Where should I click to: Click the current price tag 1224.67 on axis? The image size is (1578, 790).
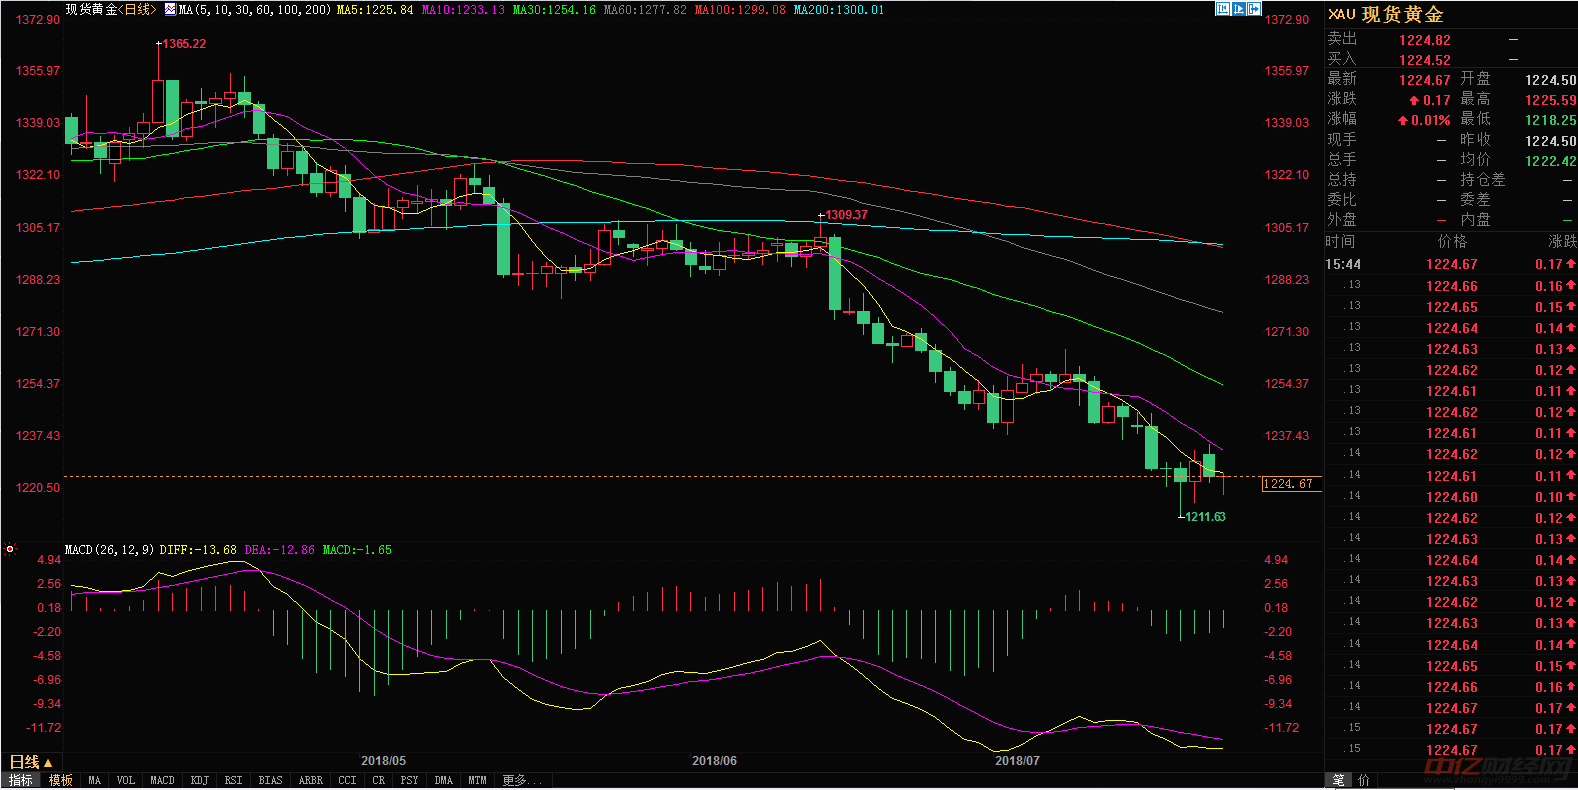pos(1291,484)
